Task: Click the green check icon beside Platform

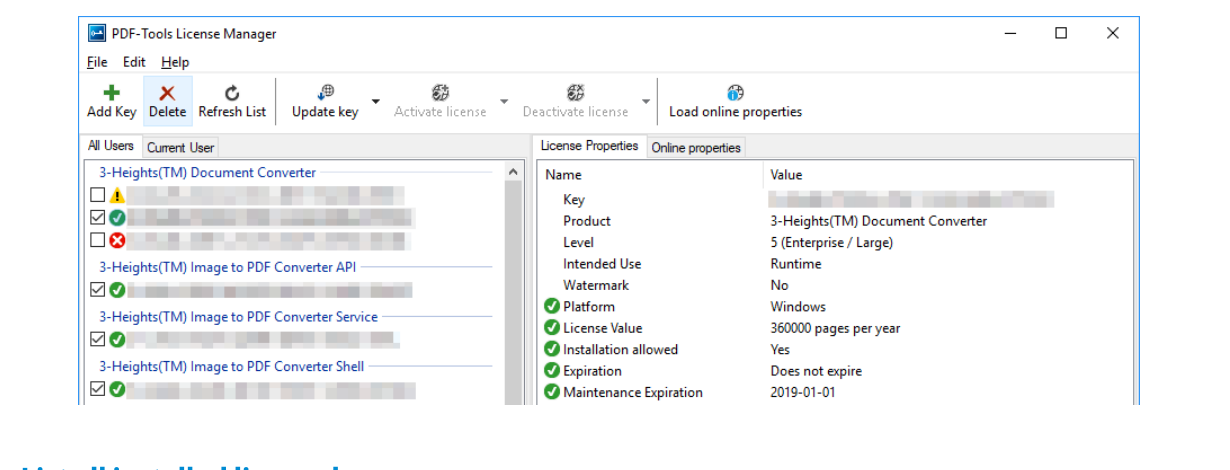Action: pos(551,307)
